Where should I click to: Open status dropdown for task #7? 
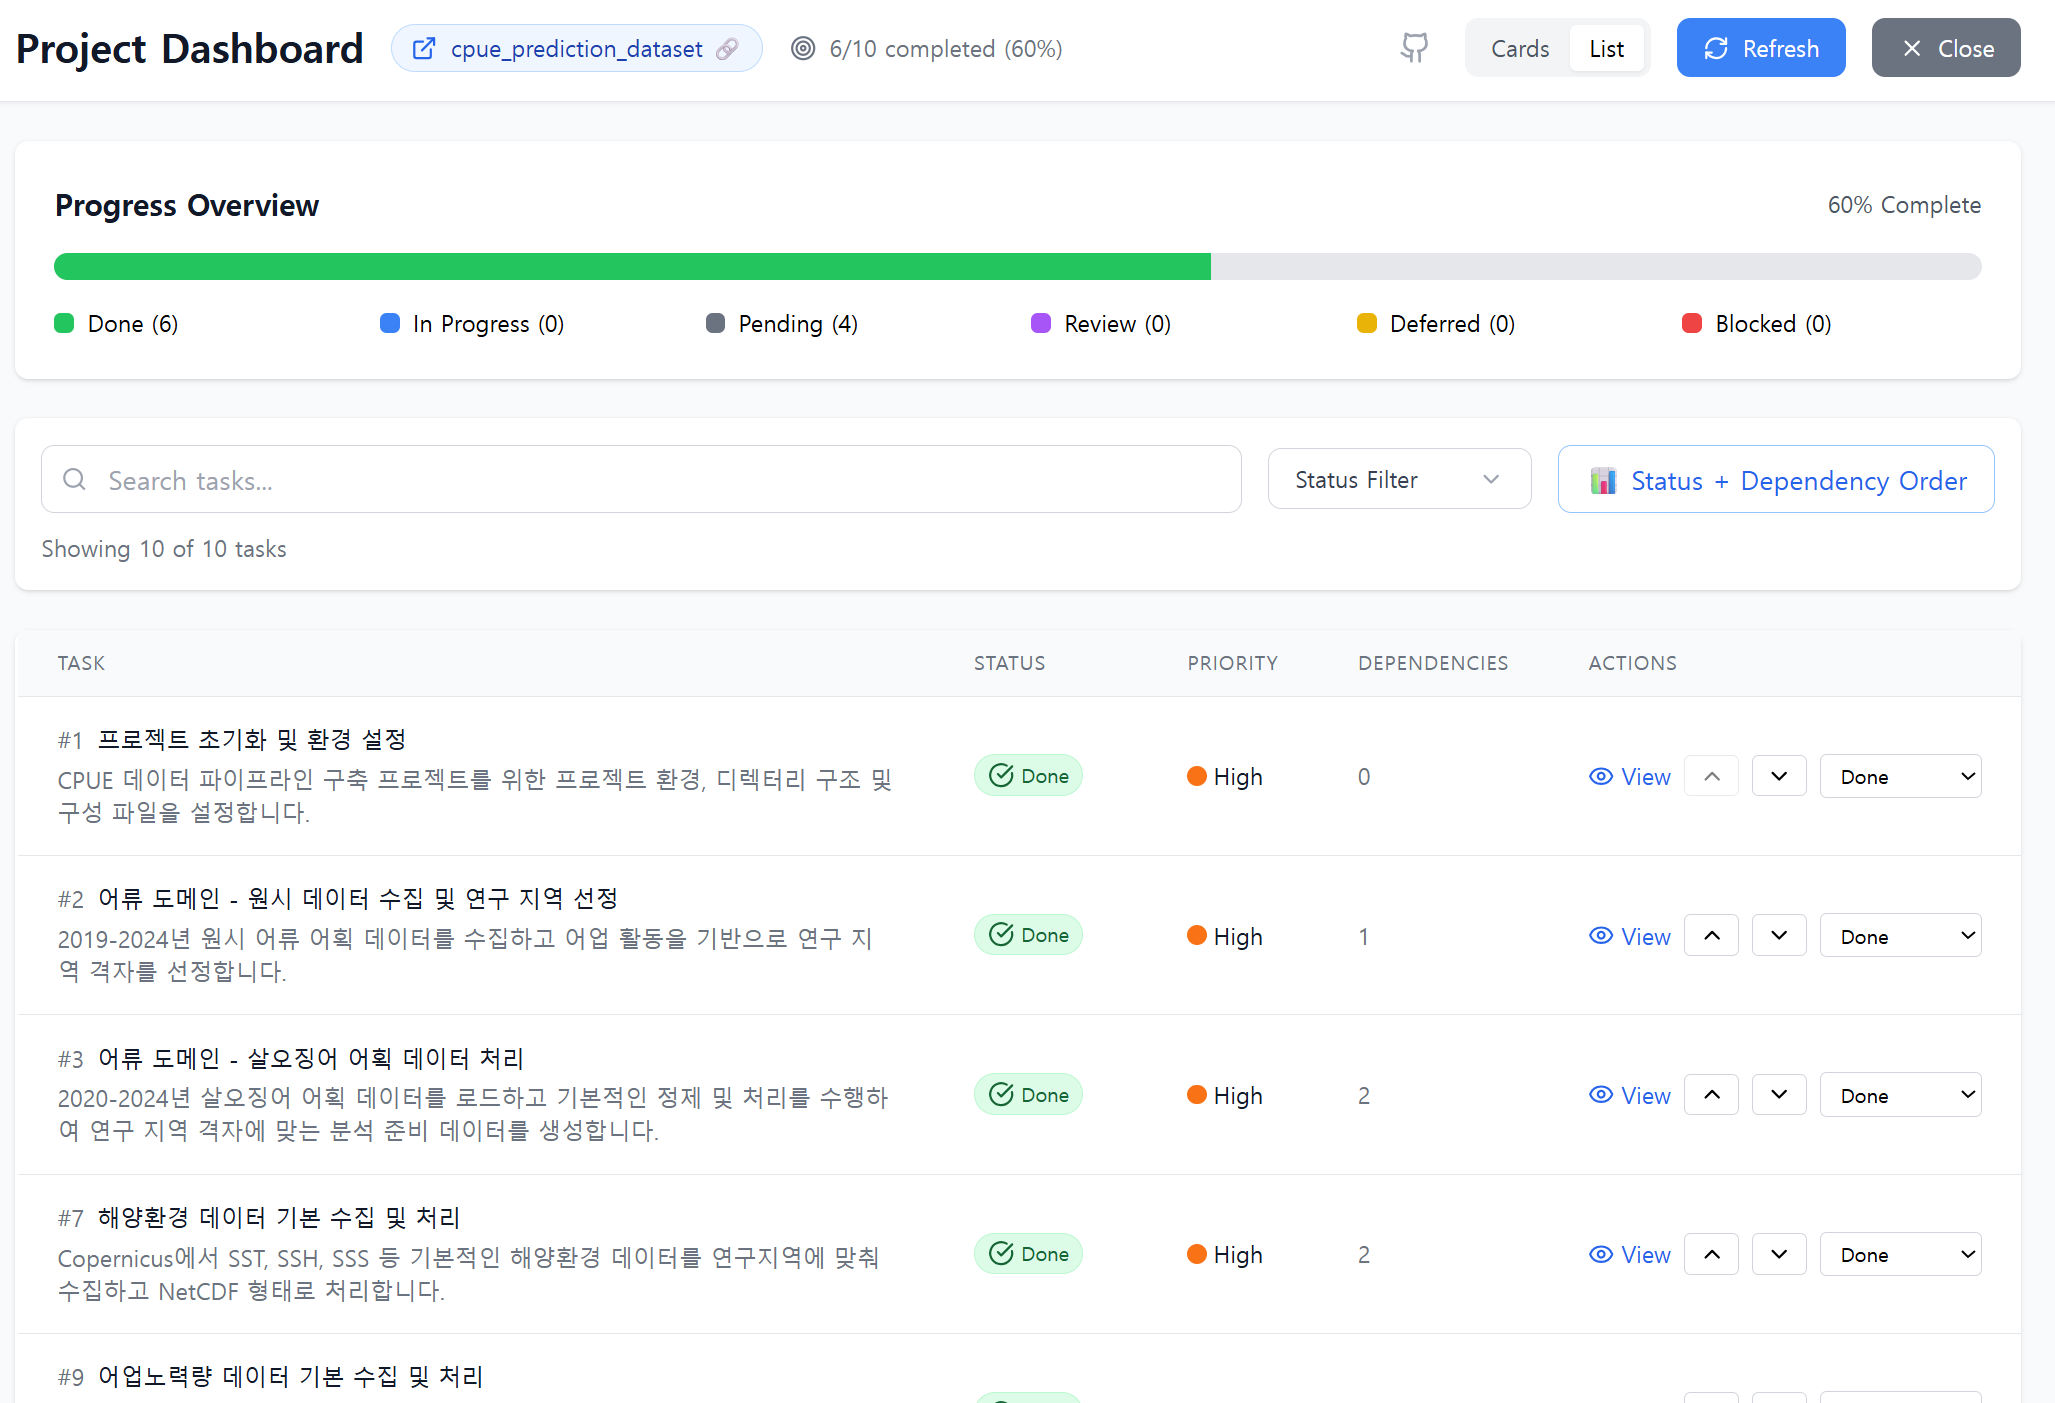click(x=1900, y=1254)
